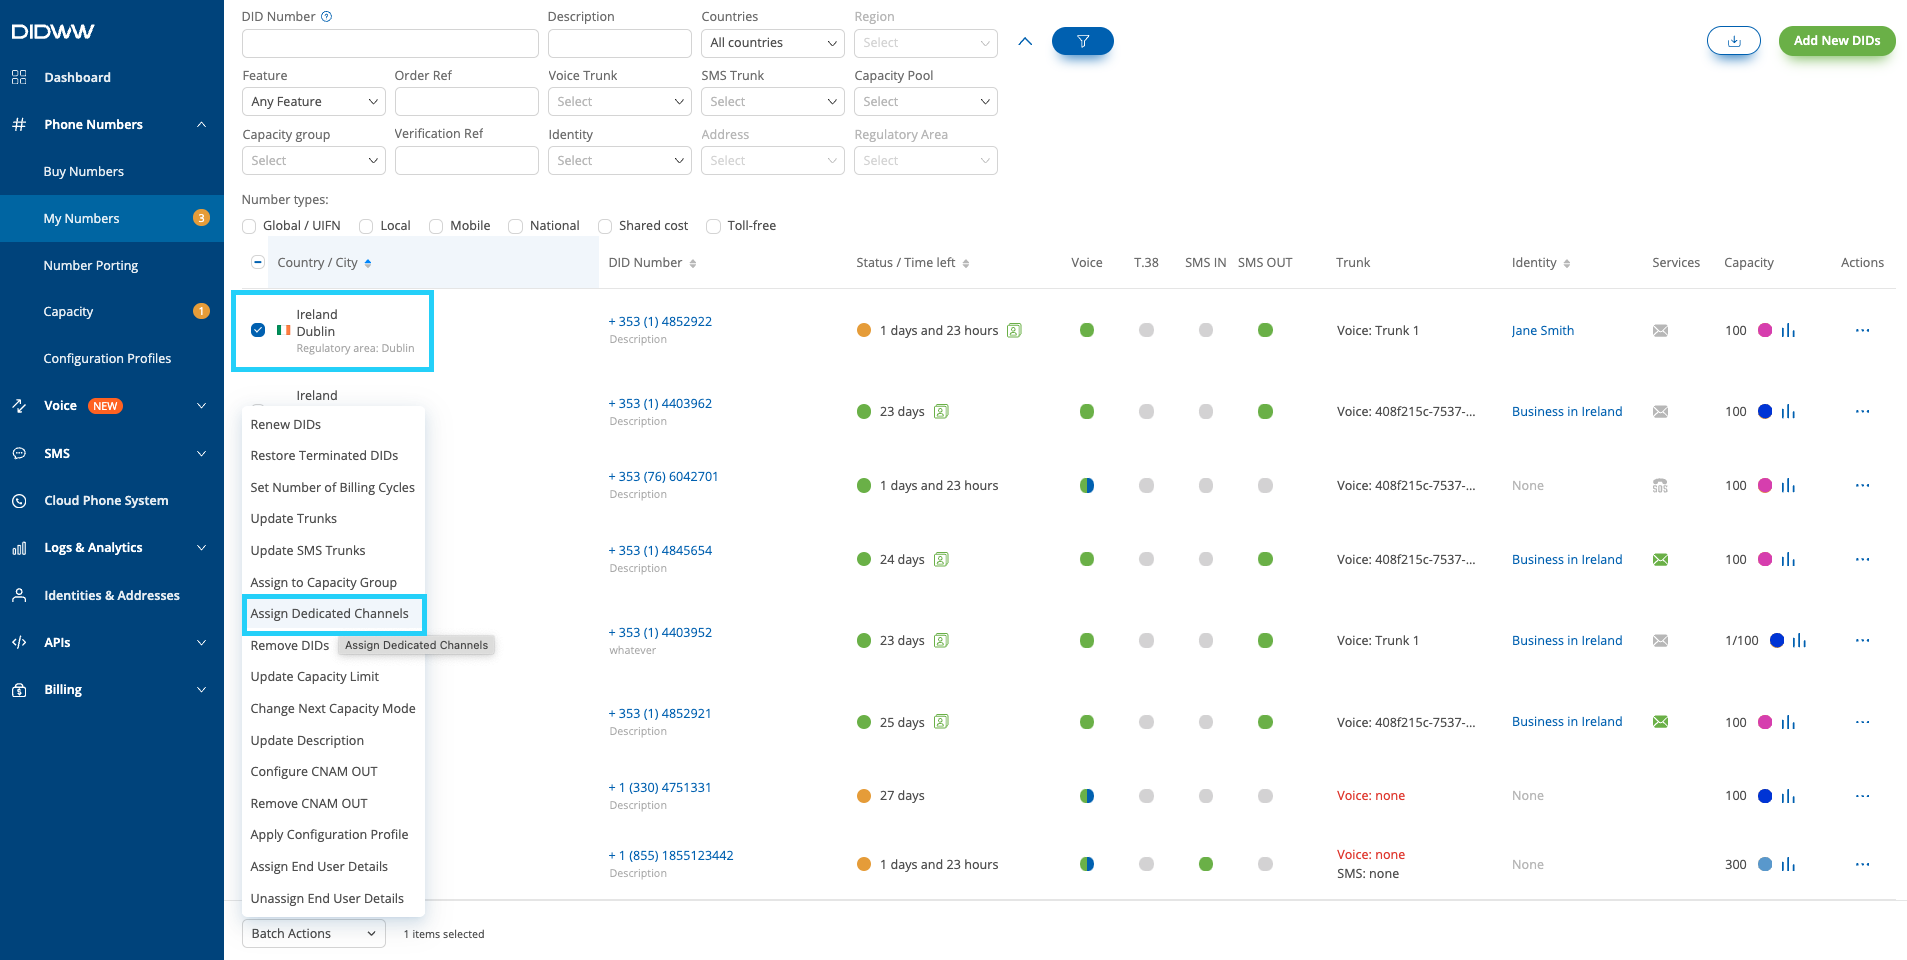Viewport: 1907px width, 960px height.
Task: Open actions menu for +1 (855) 1855123442
Action: pyautogui.click(x=1861, y=864)
